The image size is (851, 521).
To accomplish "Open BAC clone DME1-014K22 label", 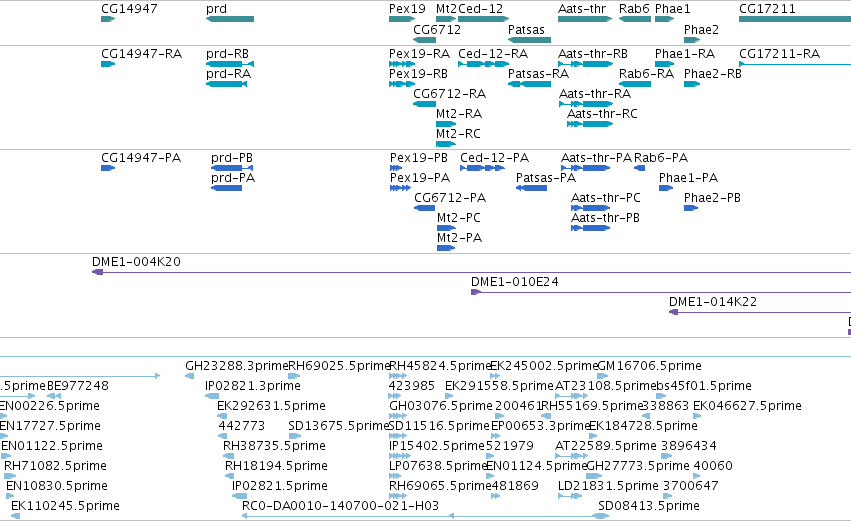I will 713,302.
